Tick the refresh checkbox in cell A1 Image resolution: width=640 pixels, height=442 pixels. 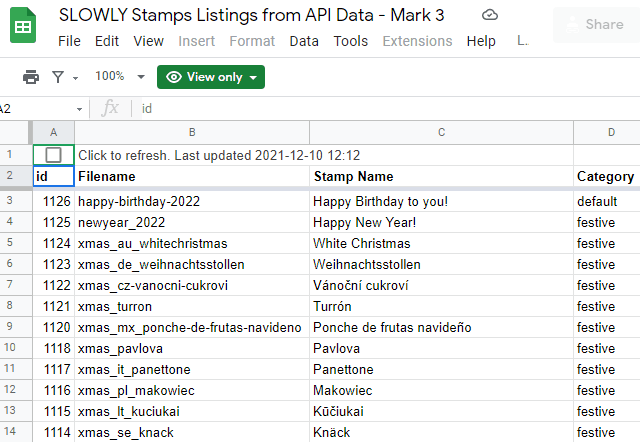(53, 155)
